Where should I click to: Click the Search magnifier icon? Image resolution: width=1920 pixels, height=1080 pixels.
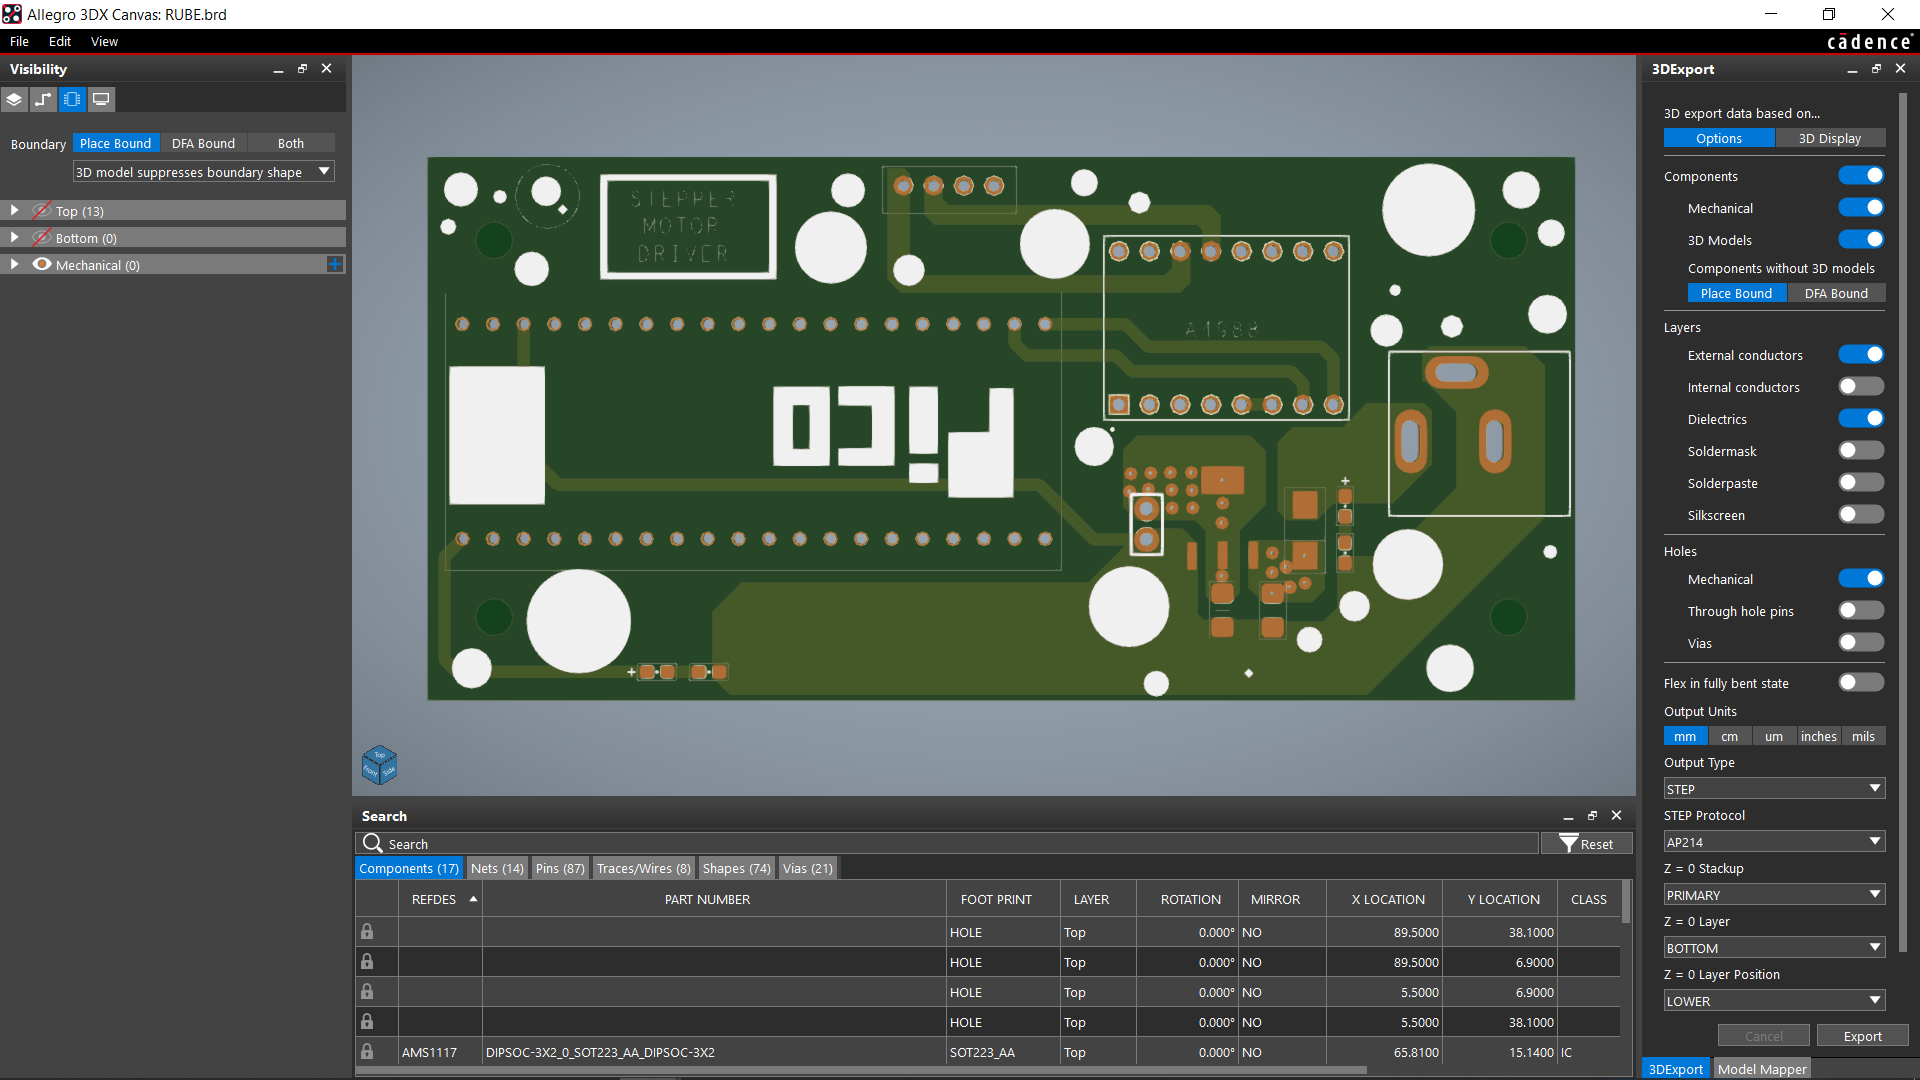point(372,843)
